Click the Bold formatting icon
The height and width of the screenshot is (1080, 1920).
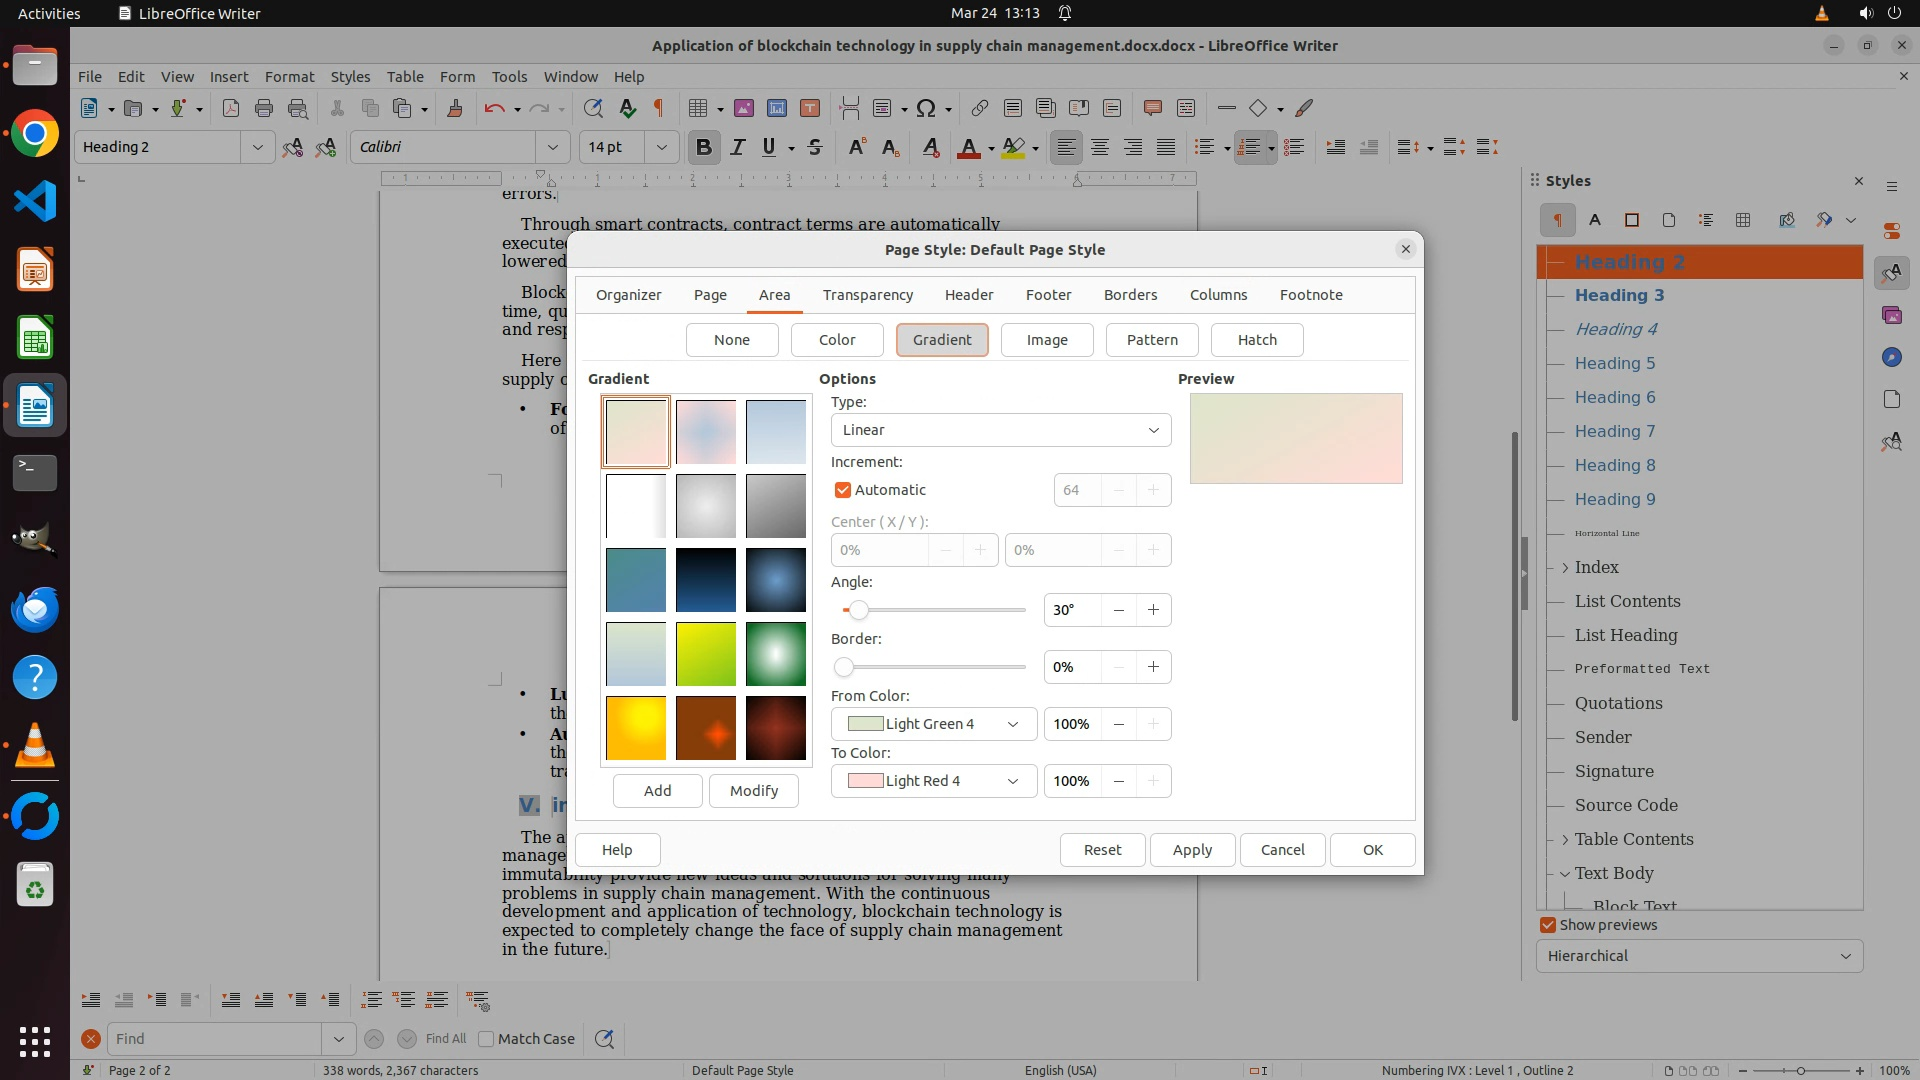coord(703,148)
